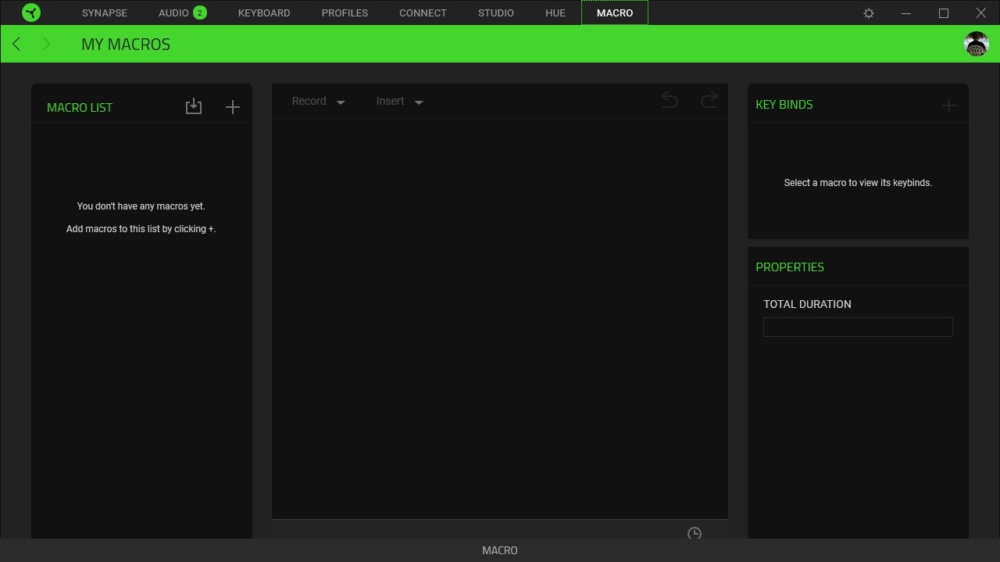This screenshot has width=1000, height=562.
Task: Open the audio notification badge showing 2
Action: [x=200, y=13]
